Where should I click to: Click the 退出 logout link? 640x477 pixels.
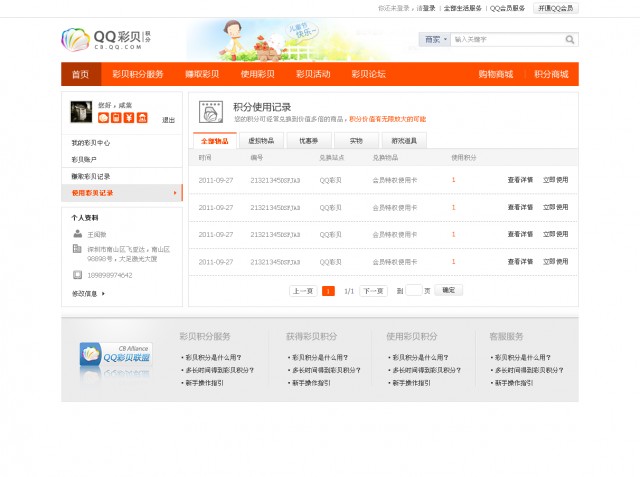(168, 120)
